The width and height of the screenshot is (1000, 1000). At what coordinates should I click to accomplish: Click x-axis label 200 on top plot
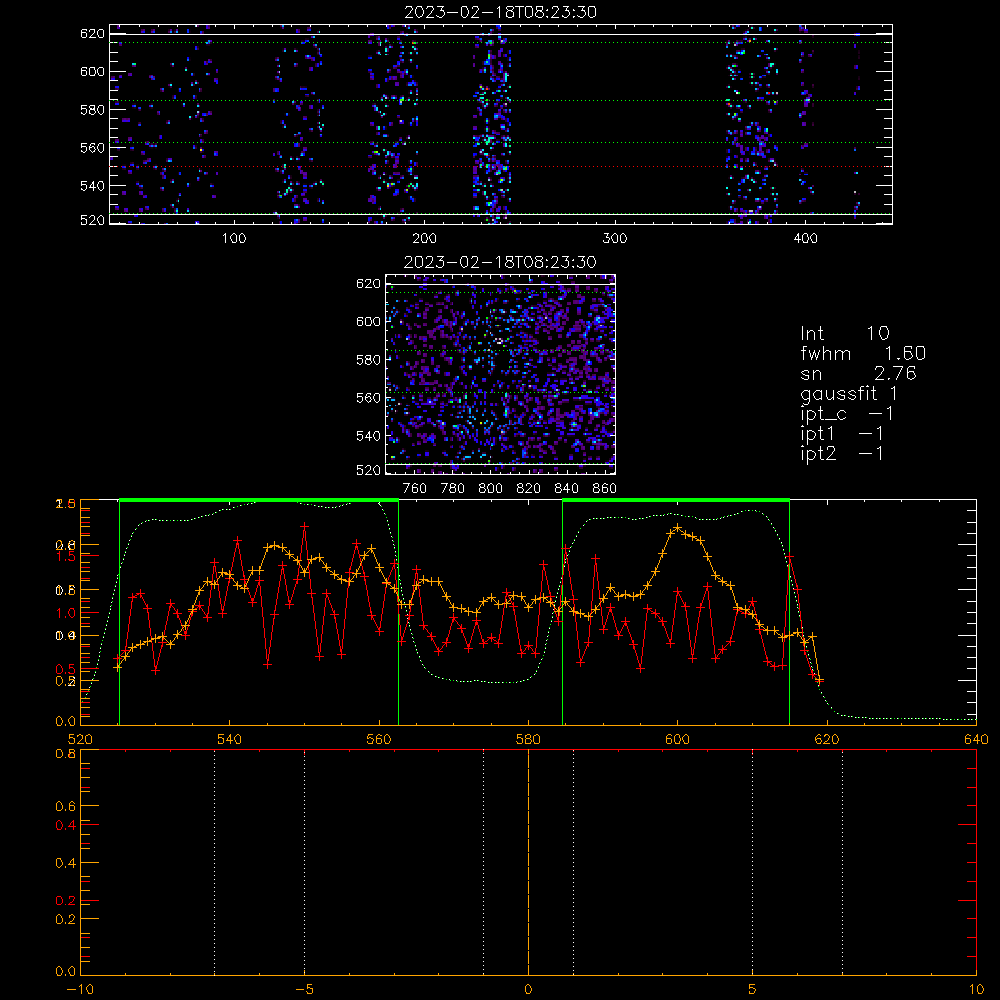tap(424, 238)
